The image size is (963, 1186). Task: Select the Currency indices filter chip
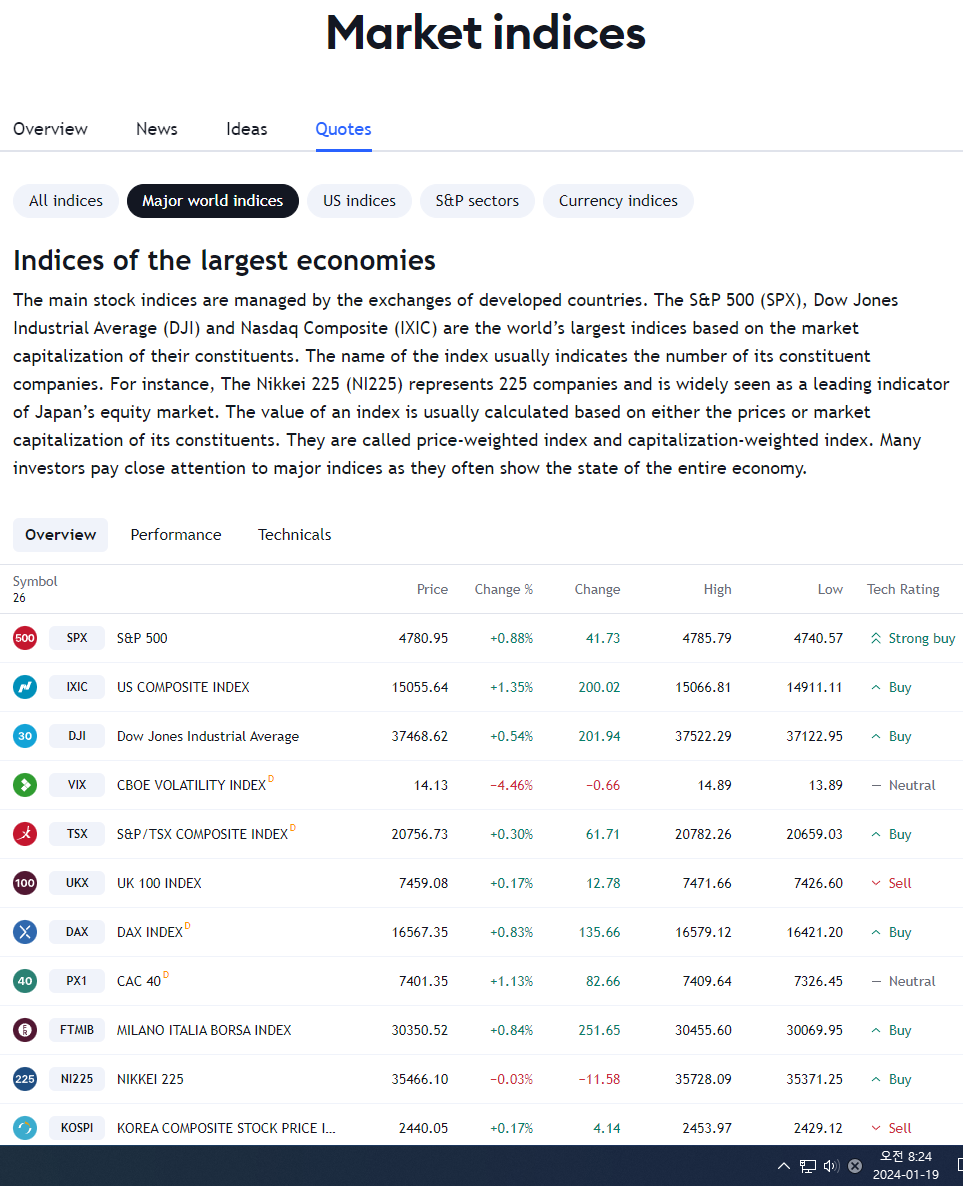pyautogui.click(x=618, y=200)
